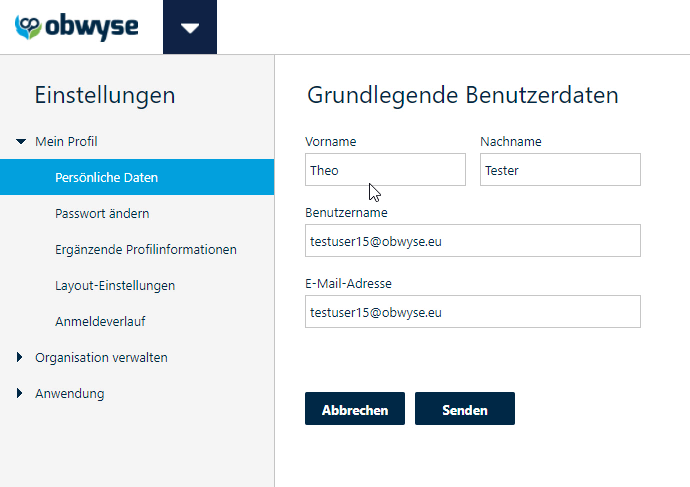Collapse the Mein Profil section arrow
This screenshot has width=690, height=487.
[x=21, y=142]
